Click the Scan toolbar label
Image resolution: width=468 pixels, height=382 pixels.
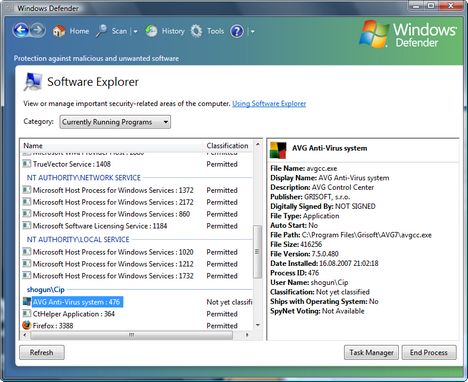click(119, 31)
